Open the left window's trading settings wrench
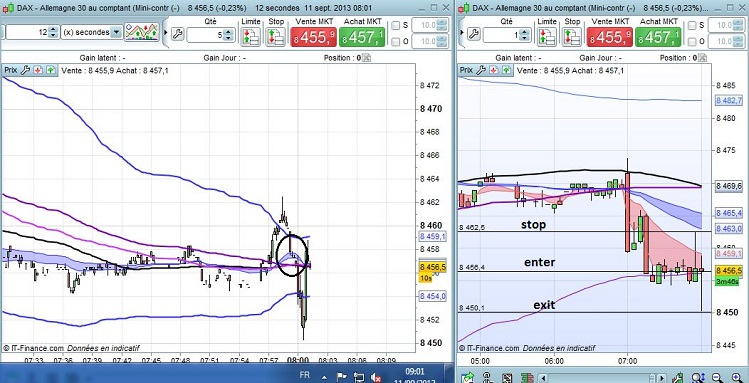The height and width of the screenshot is (383, 749). coord(177,34)
